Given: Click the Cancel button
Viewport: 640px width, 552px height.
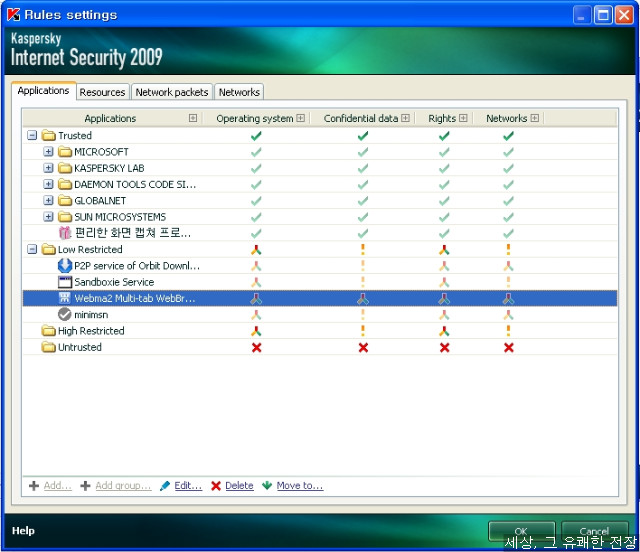Looking at the screenshot, I should point(594,531).
